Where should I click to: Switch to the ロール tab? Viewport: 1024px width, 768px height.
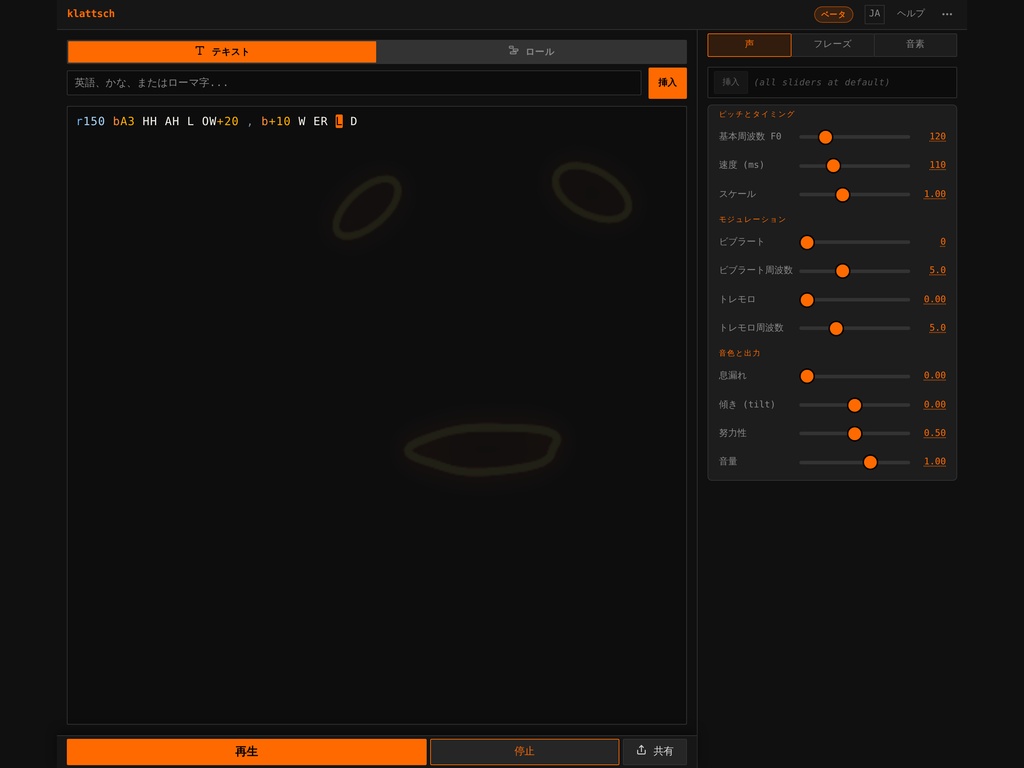click(531, 52)
